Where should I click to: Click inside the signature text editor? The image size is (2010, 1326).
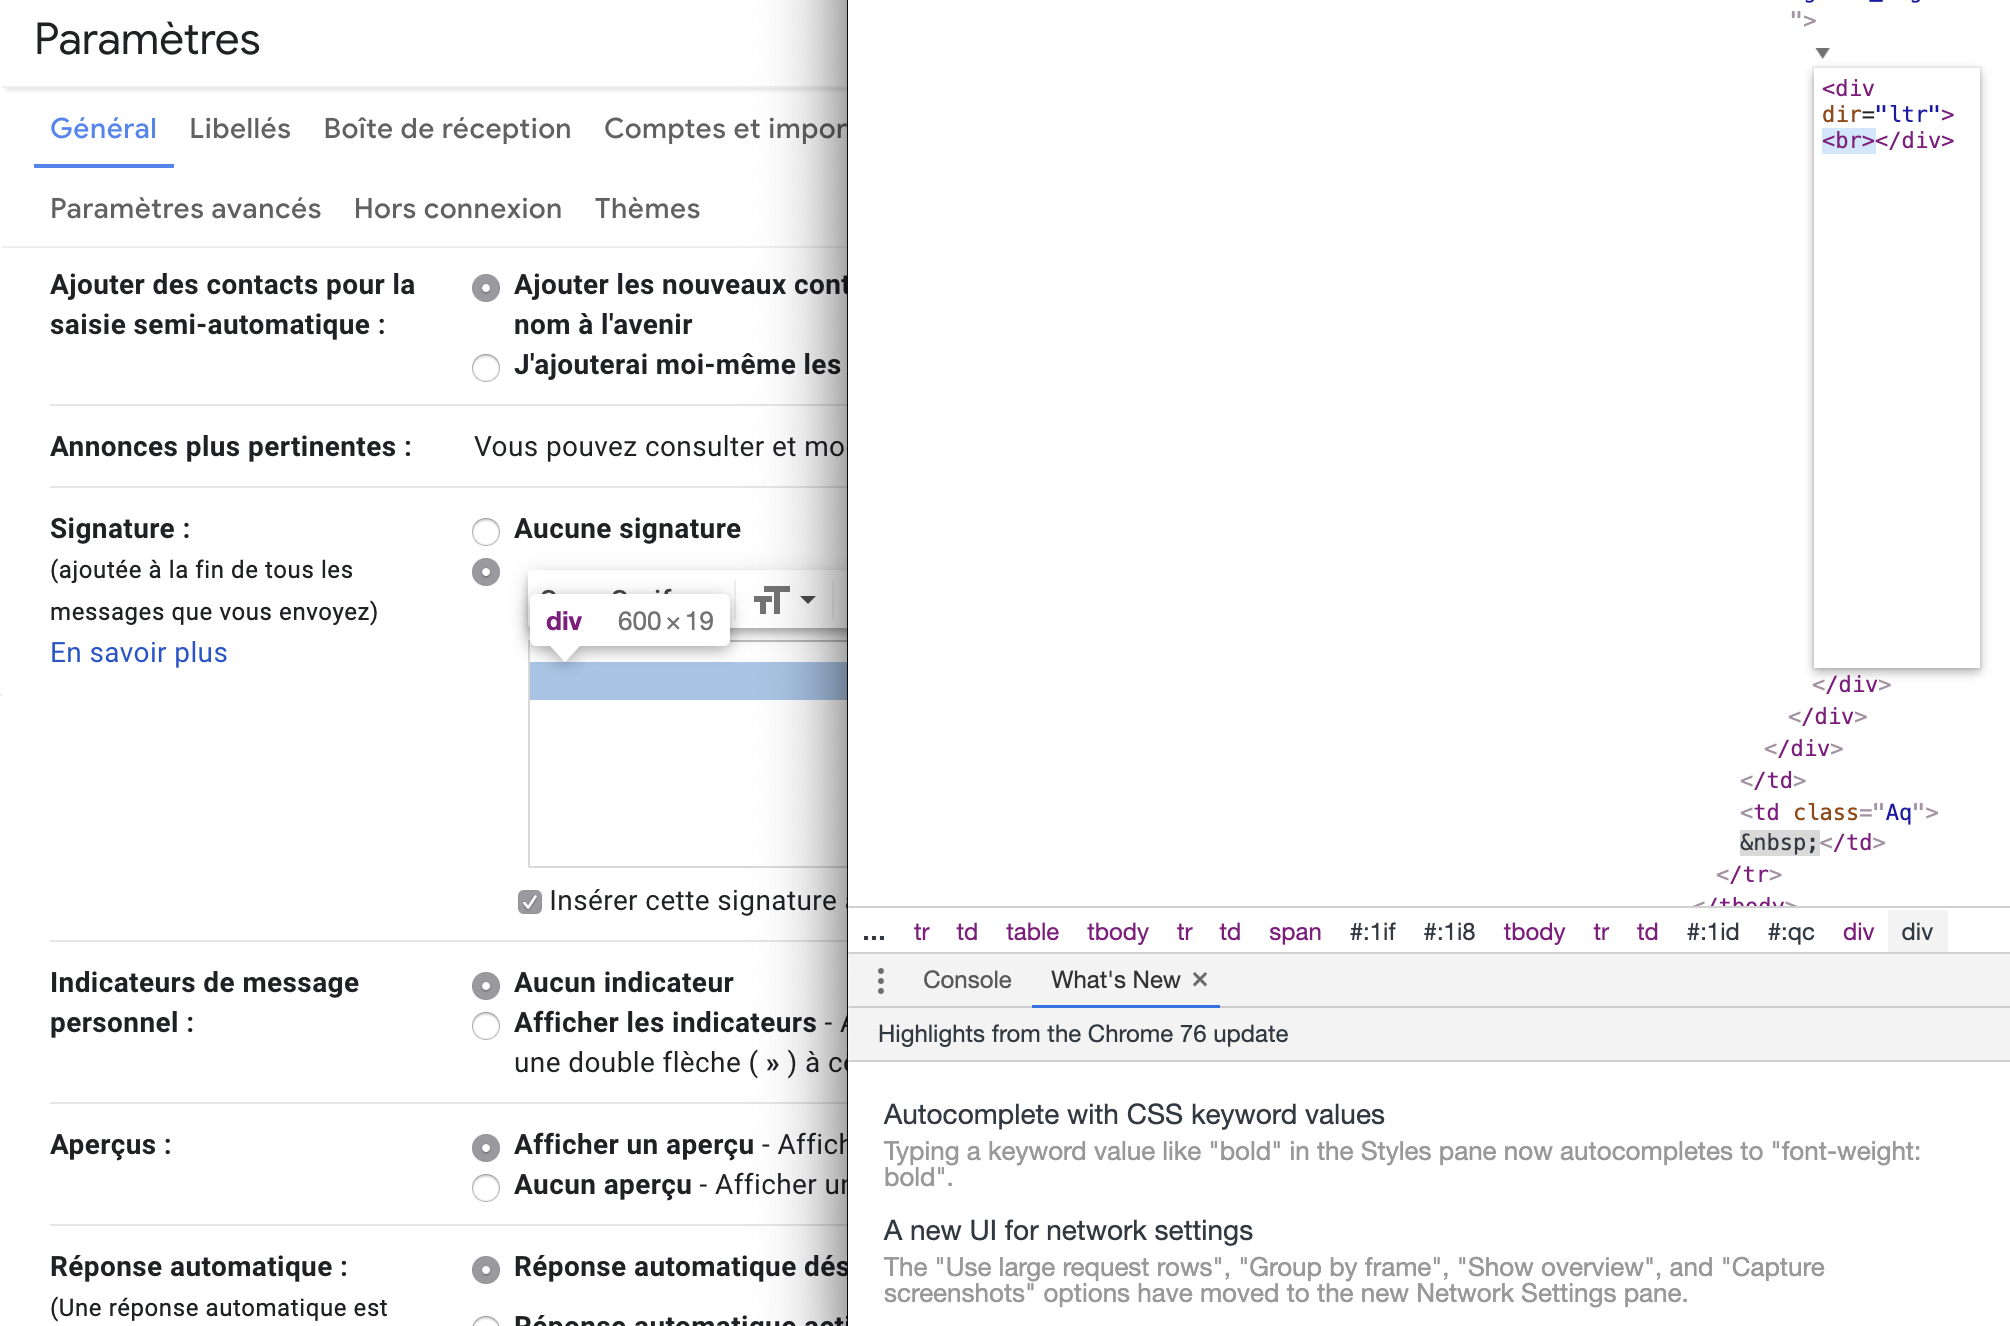coord(688,770)
